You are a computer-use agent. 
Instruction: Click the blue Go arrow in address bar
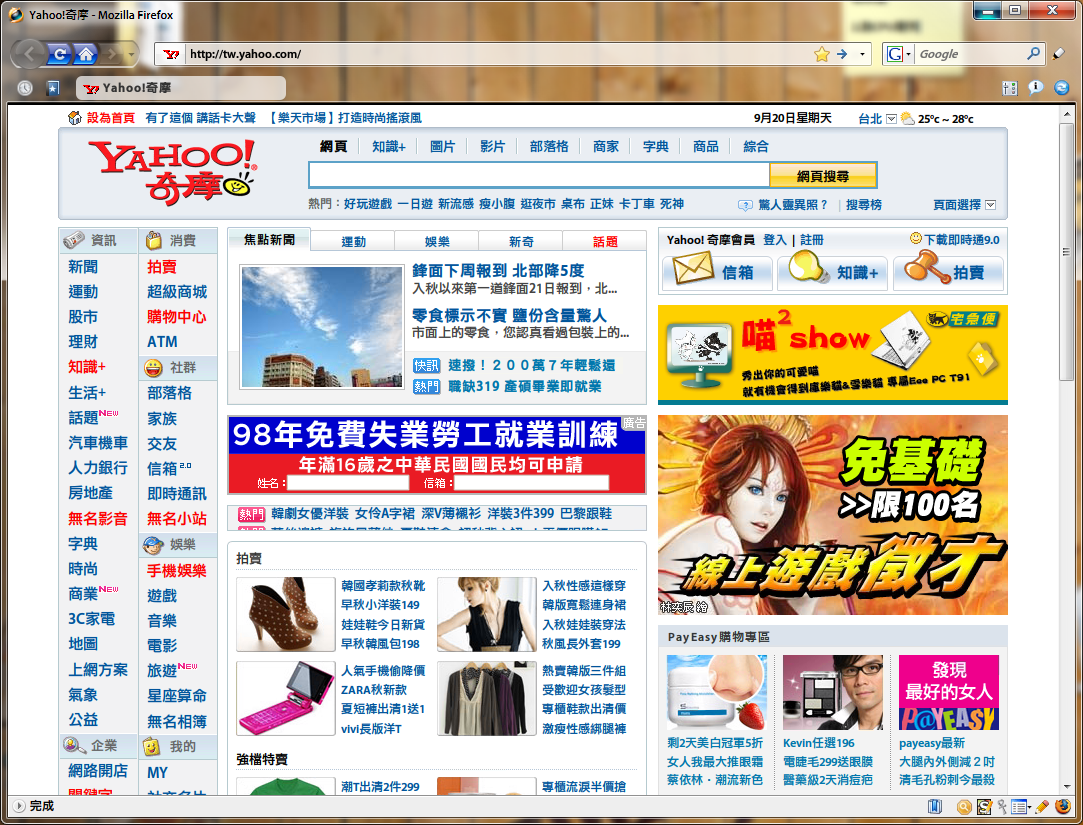click(842, 54)
